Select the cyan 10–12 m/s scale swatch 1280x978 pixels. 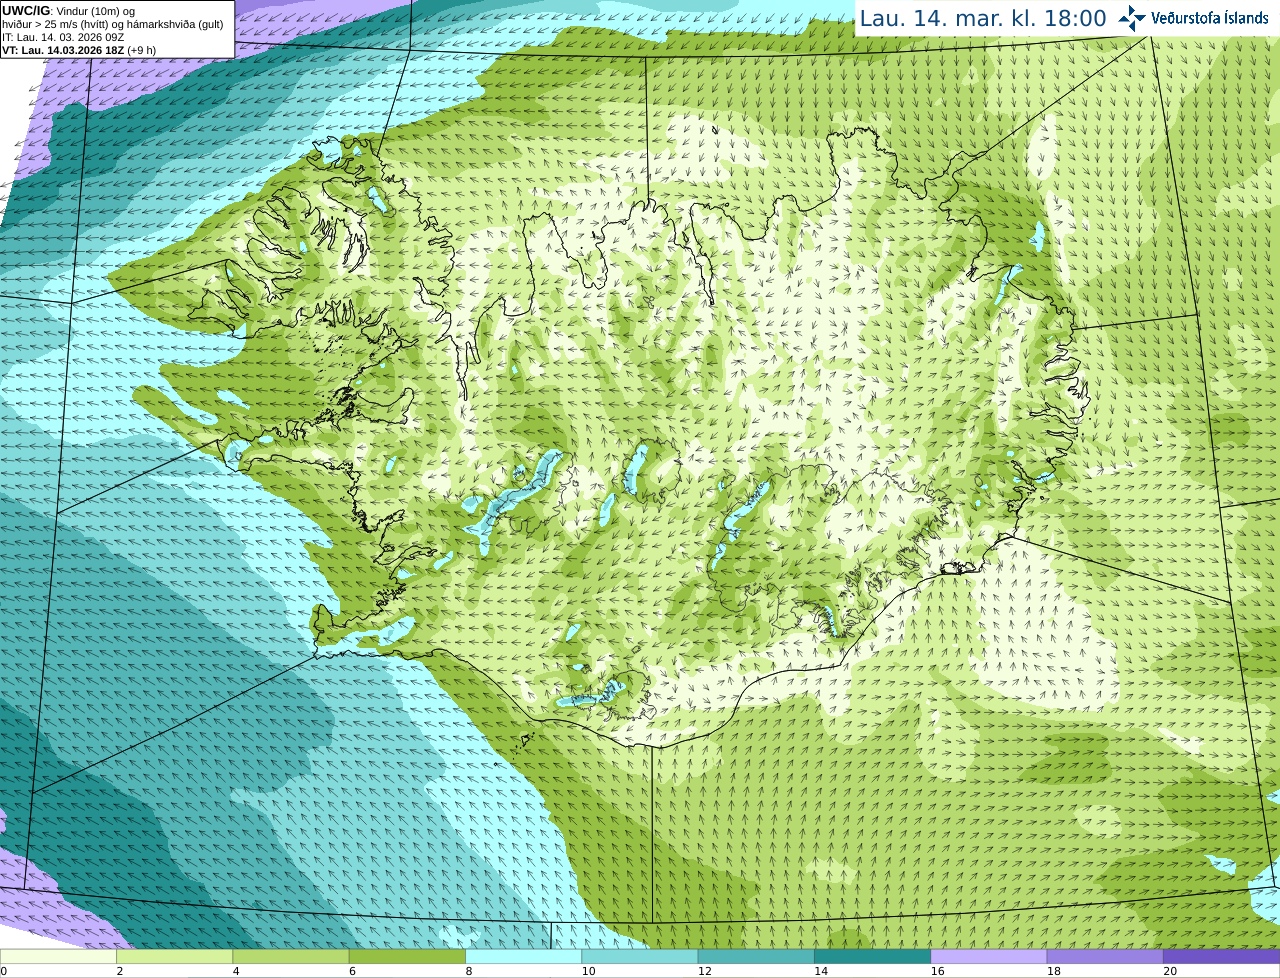coord(640,956)
